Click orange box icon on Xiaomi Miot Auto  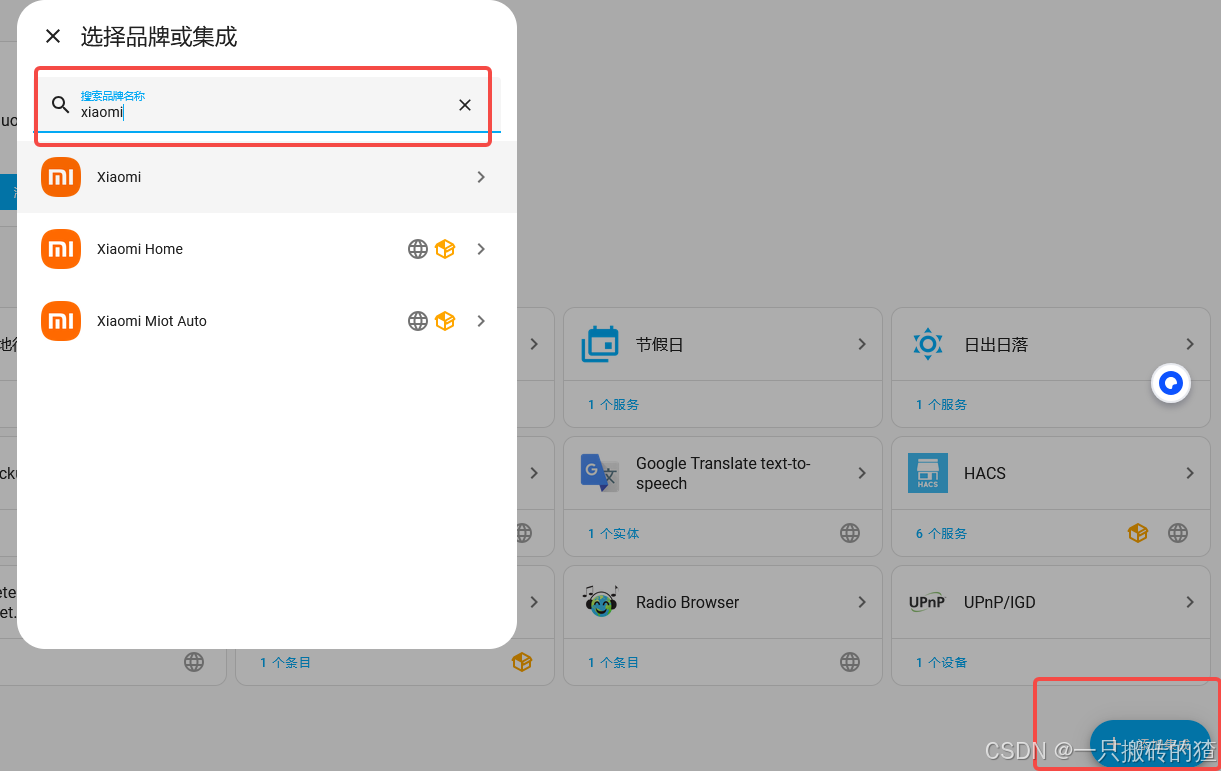pos(445,321)
